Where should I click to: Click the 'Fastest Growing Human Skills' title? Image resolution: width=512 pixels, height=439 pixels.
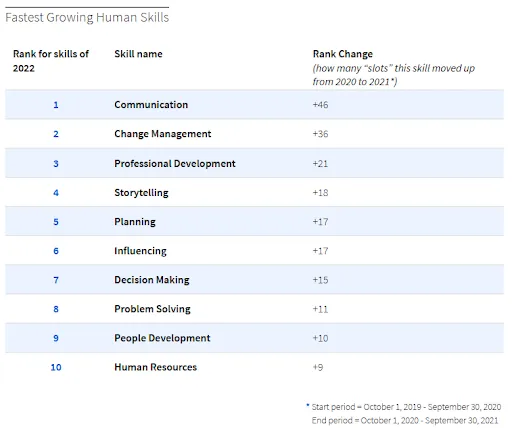pos(87,18)
